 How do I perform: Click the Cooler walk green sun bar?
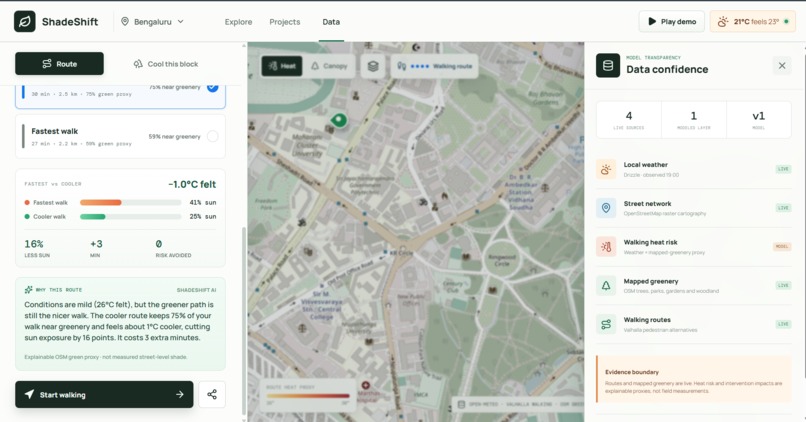point(93,216)
